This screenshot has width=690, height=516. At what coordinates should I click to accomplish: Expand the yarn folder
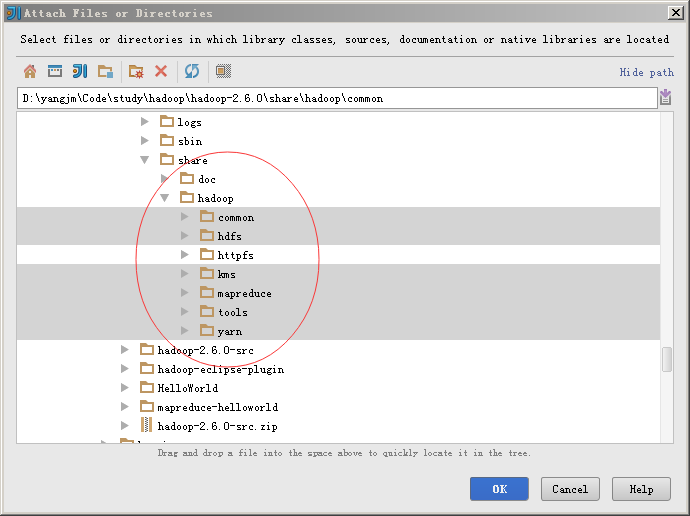click(x=185, y=330)
